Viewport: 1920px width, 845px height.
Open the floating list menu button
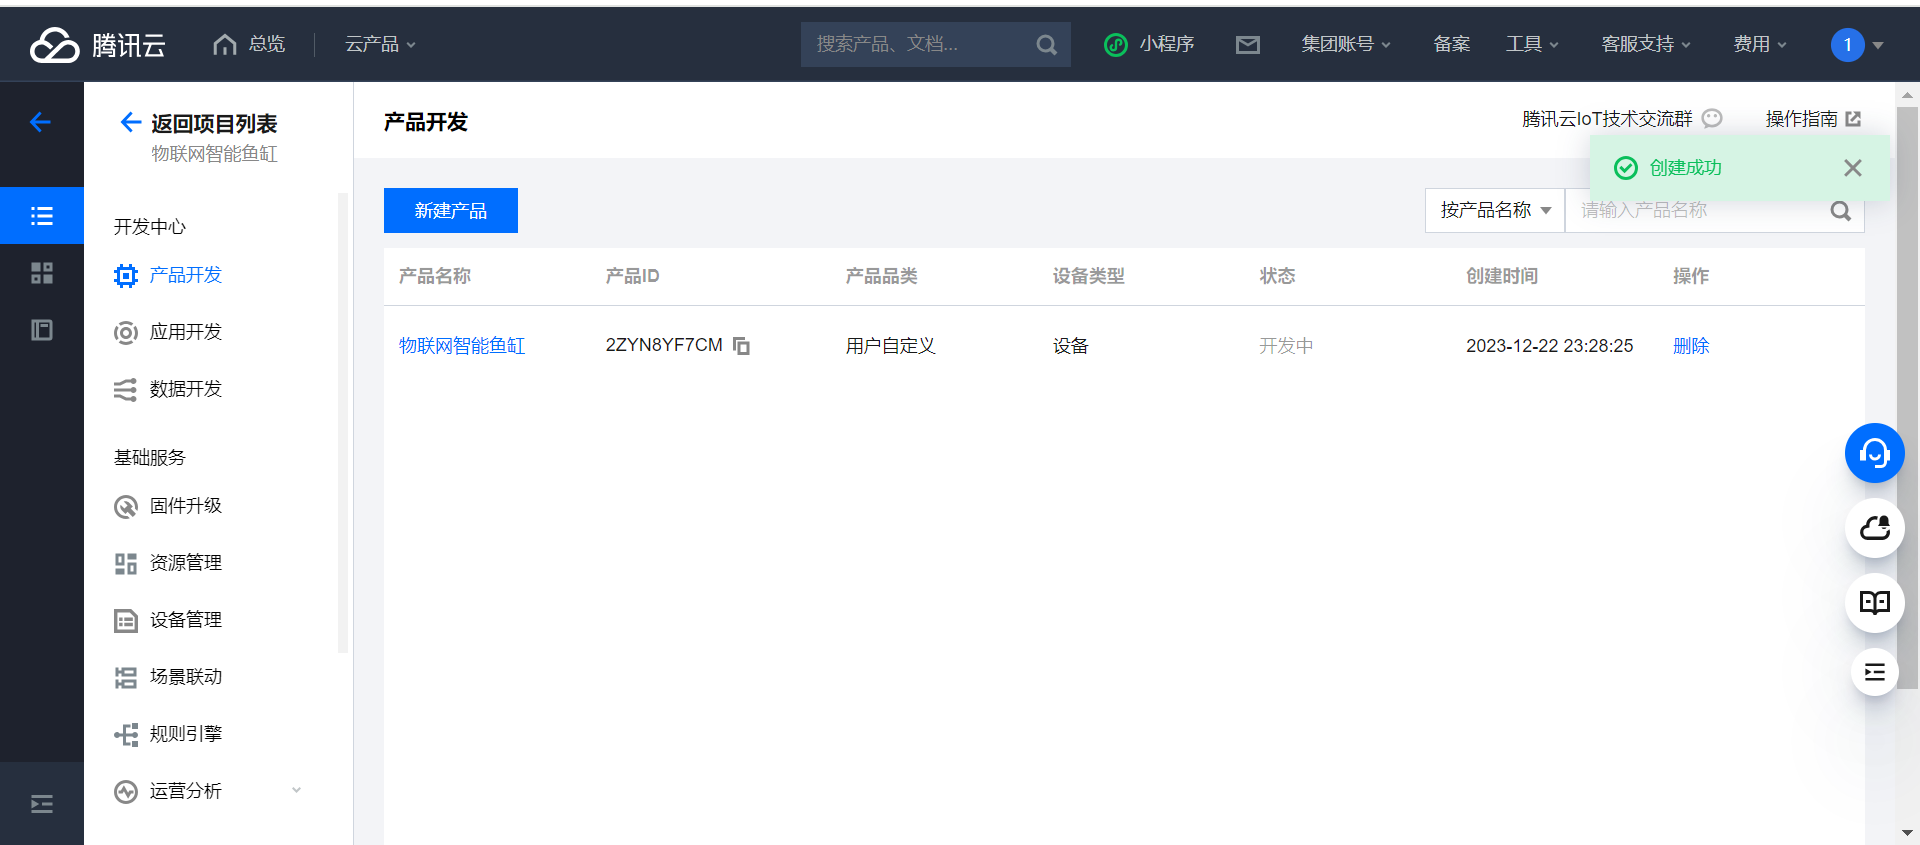[x=1874, y=672]
